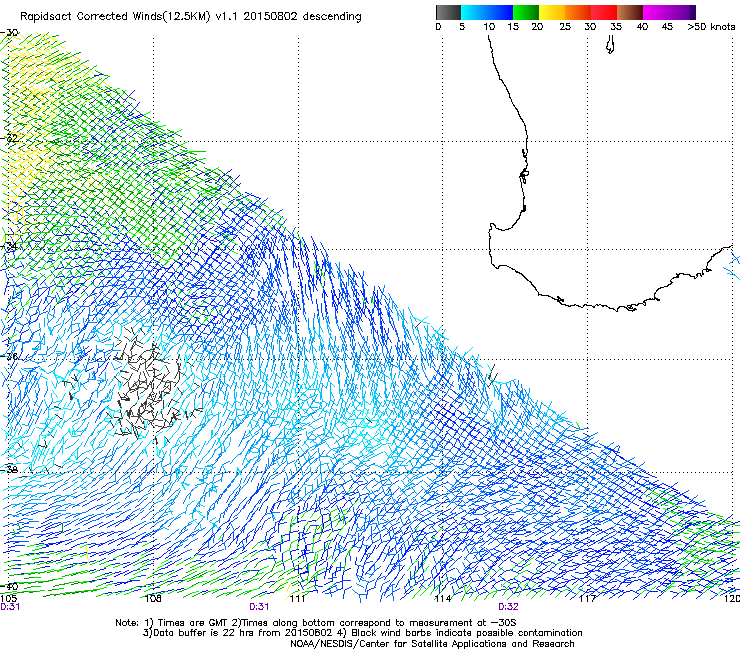Click the "35" label under the legend
Screen dimensions: 740x650
(616, 27)
